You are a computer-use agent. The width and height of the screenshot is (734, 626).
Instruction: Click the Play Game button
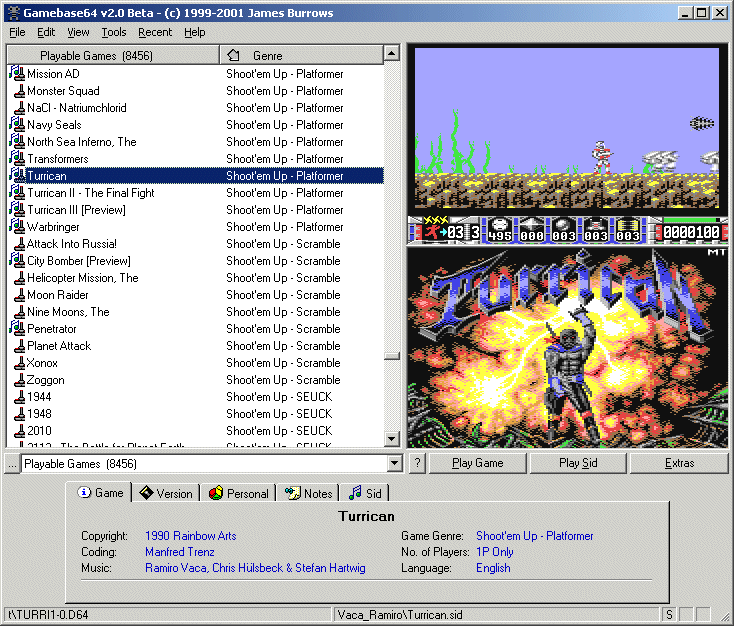click(477, 463)
